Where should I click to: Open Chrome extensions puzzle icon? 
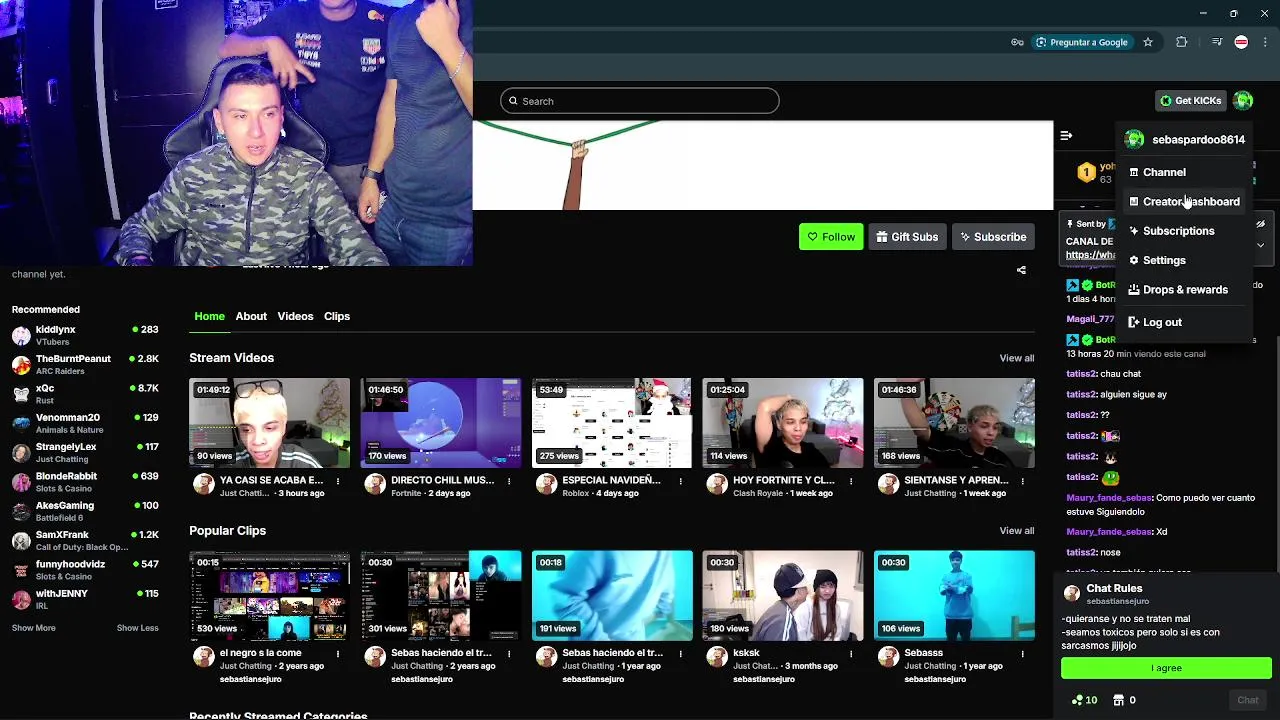tap(1182, 42)
